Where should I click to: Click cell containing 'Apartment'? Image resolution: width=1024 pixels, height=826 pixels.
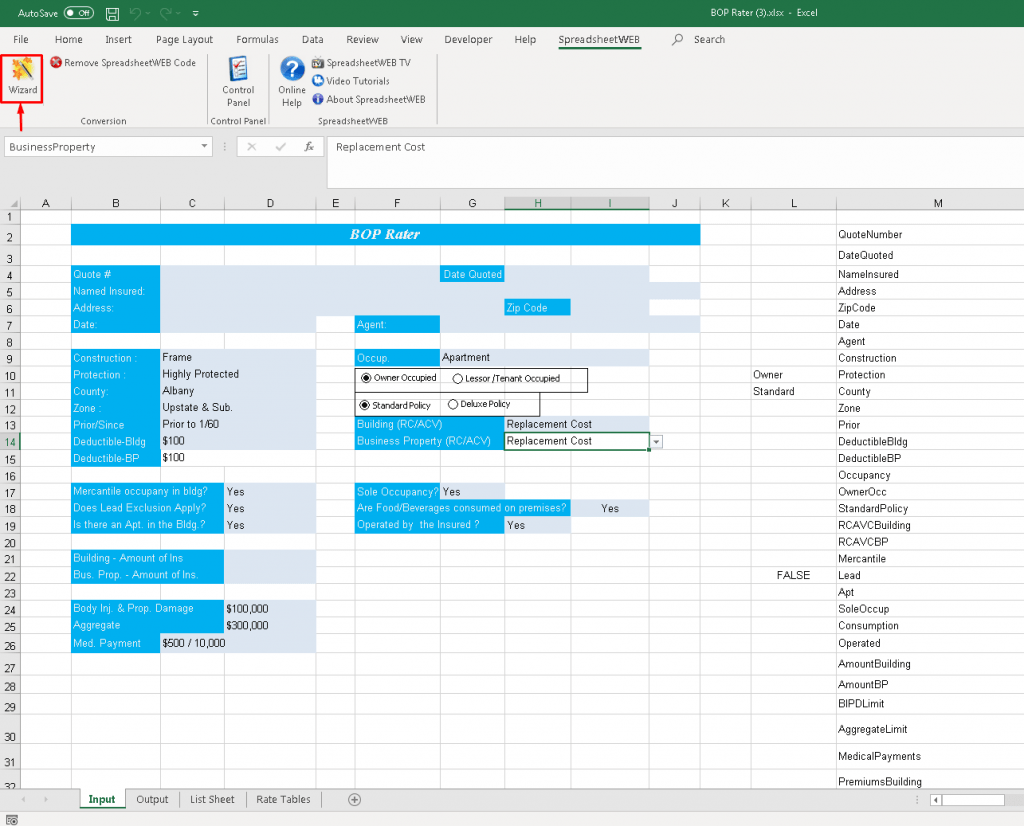545,357
